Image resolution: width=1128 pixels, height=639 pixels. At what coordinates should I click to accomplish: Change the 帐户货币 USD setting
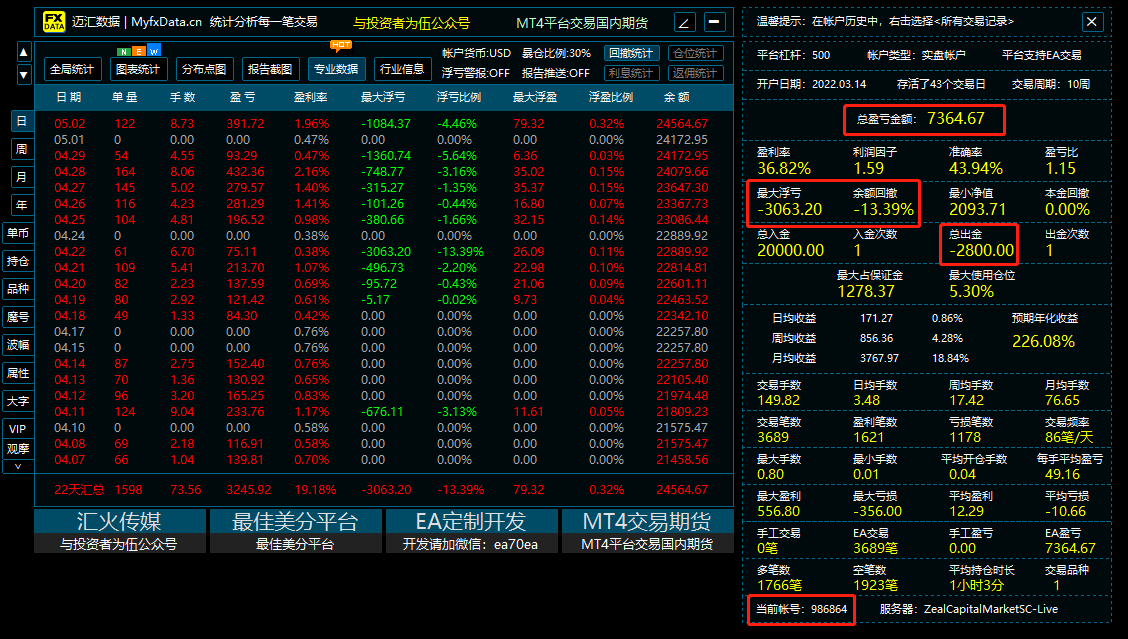point(476,53)
